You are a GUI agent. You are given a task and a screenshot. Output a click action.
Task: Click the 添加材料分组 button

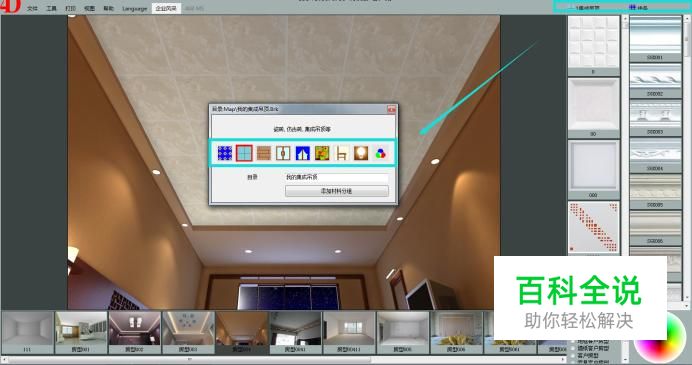point(337,191)
